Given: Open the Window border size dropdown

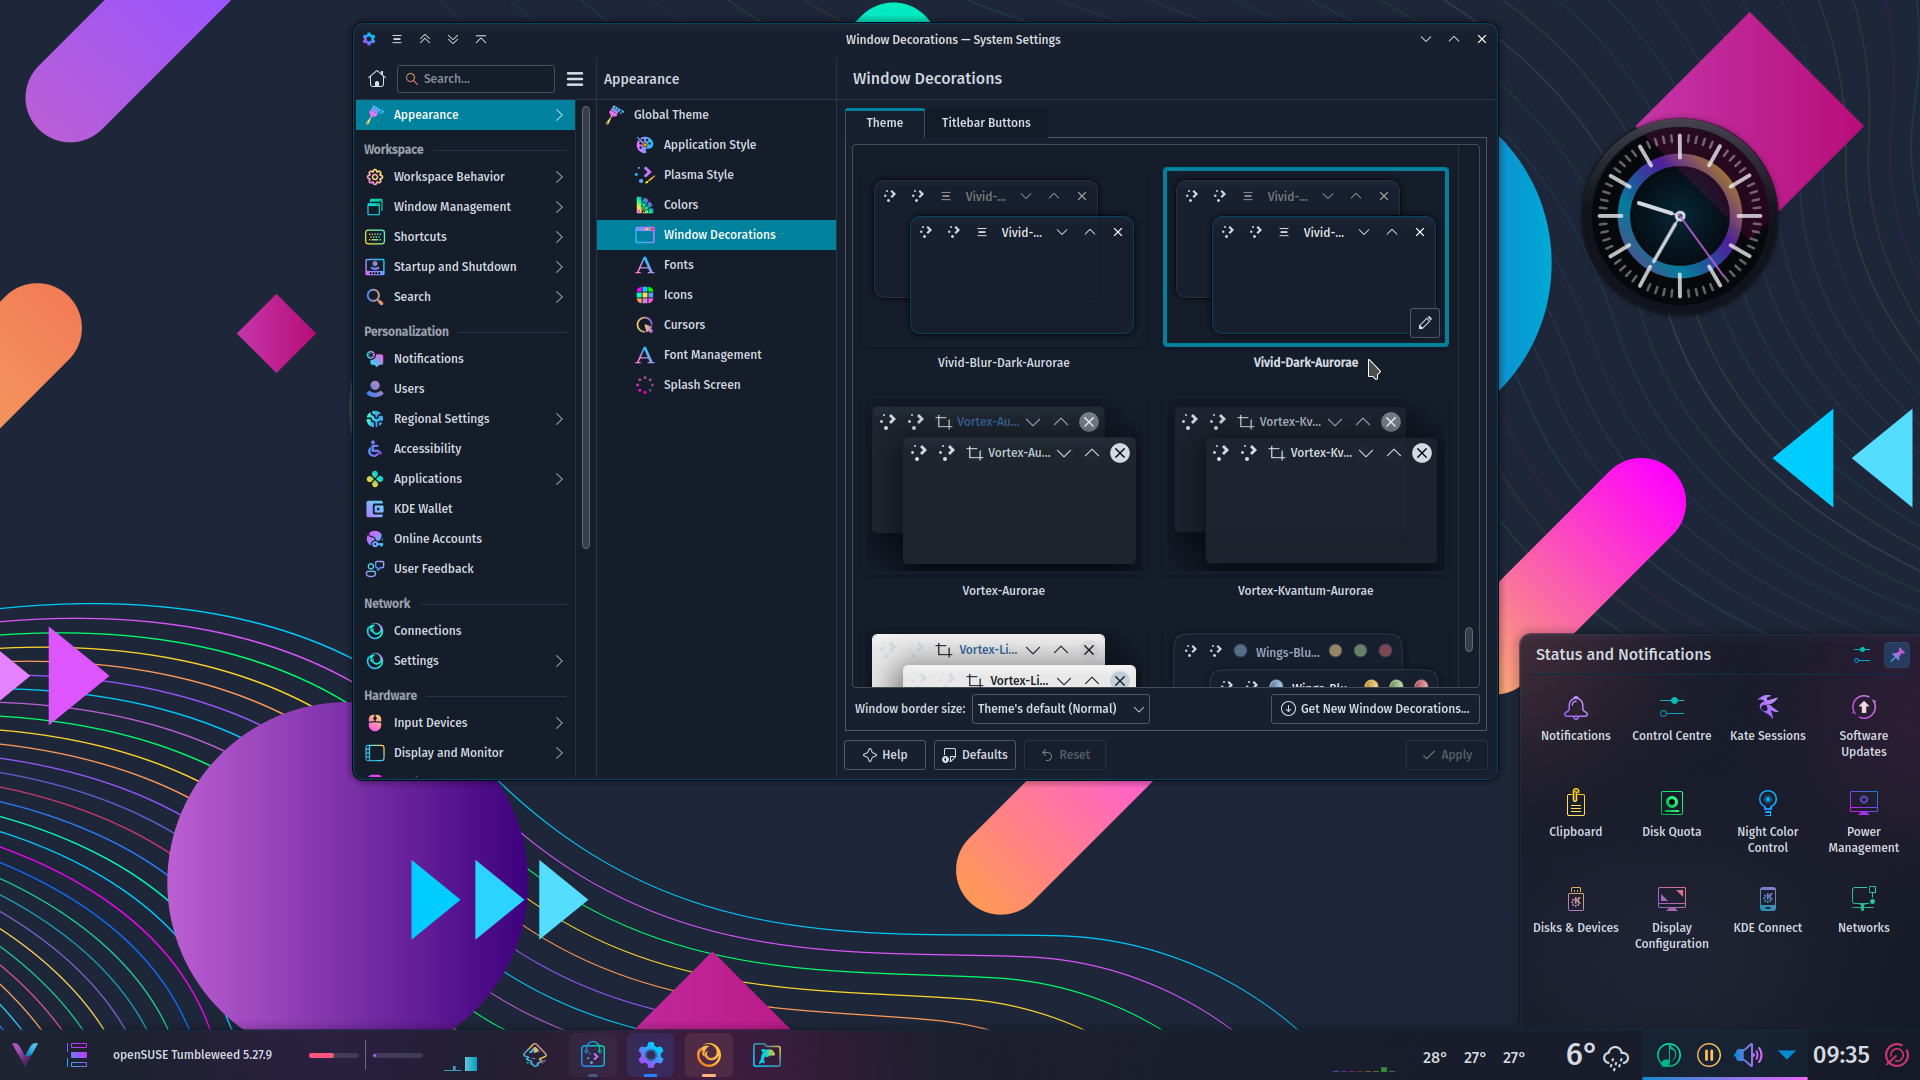Looking at the screenshot, I should click(1061, 709).
